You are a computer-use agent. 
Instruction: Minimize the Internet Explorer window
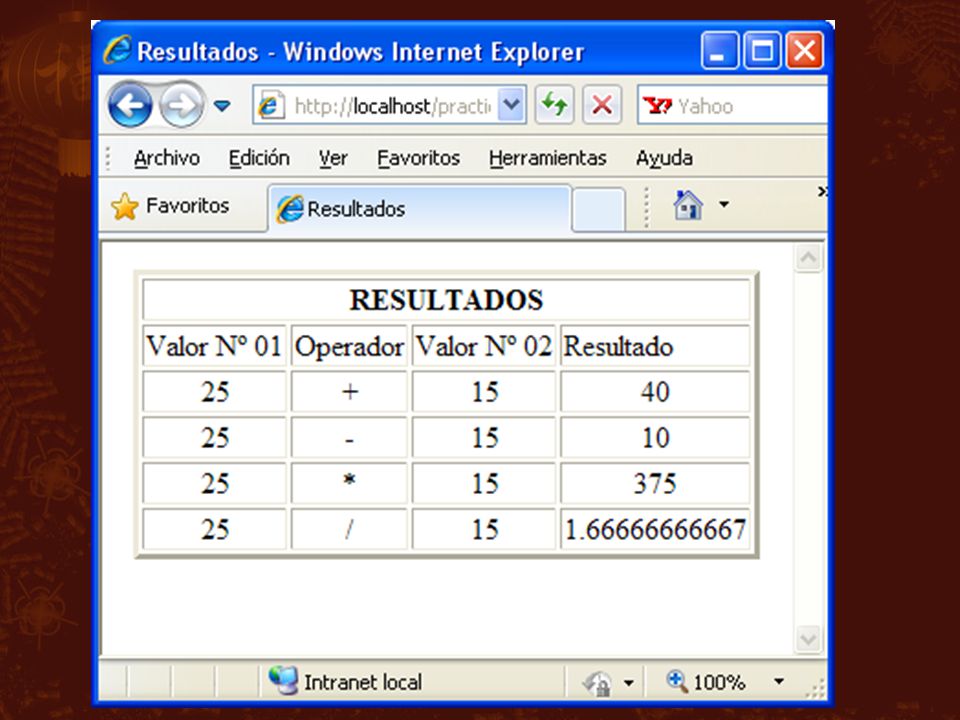(x=719, y=50)
